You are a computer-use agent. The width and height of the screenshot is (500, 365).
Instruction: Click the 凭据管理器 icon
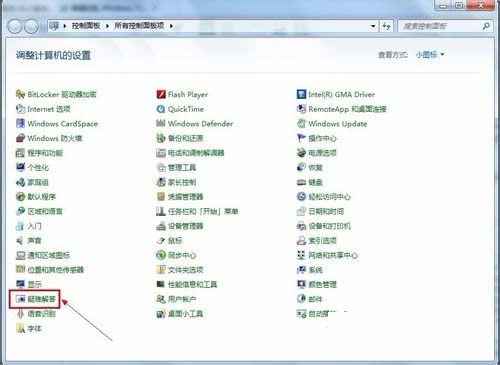click(161, 197)
